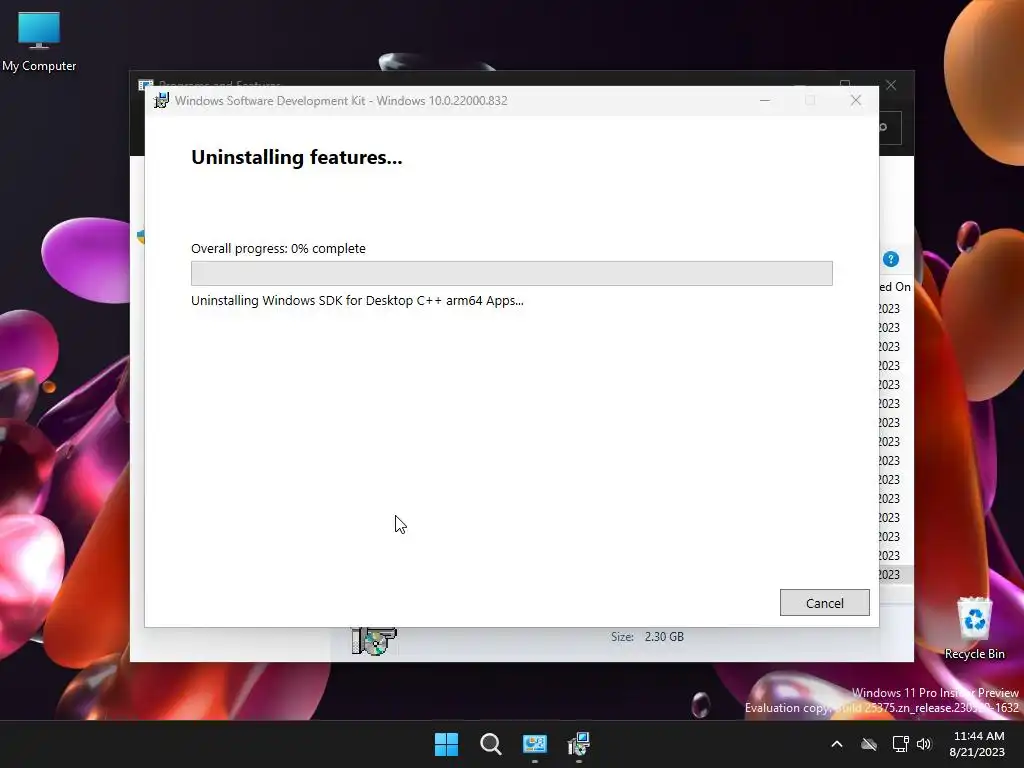Screen dimensions: 1024x768
Task: Show hidden system tray icons
Action: coord(837,744)
